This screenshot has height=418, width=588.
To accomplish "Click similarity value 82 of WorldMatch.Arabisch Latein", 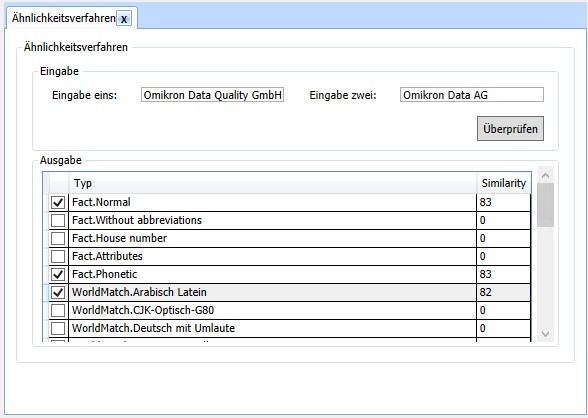I will point(485,292).
